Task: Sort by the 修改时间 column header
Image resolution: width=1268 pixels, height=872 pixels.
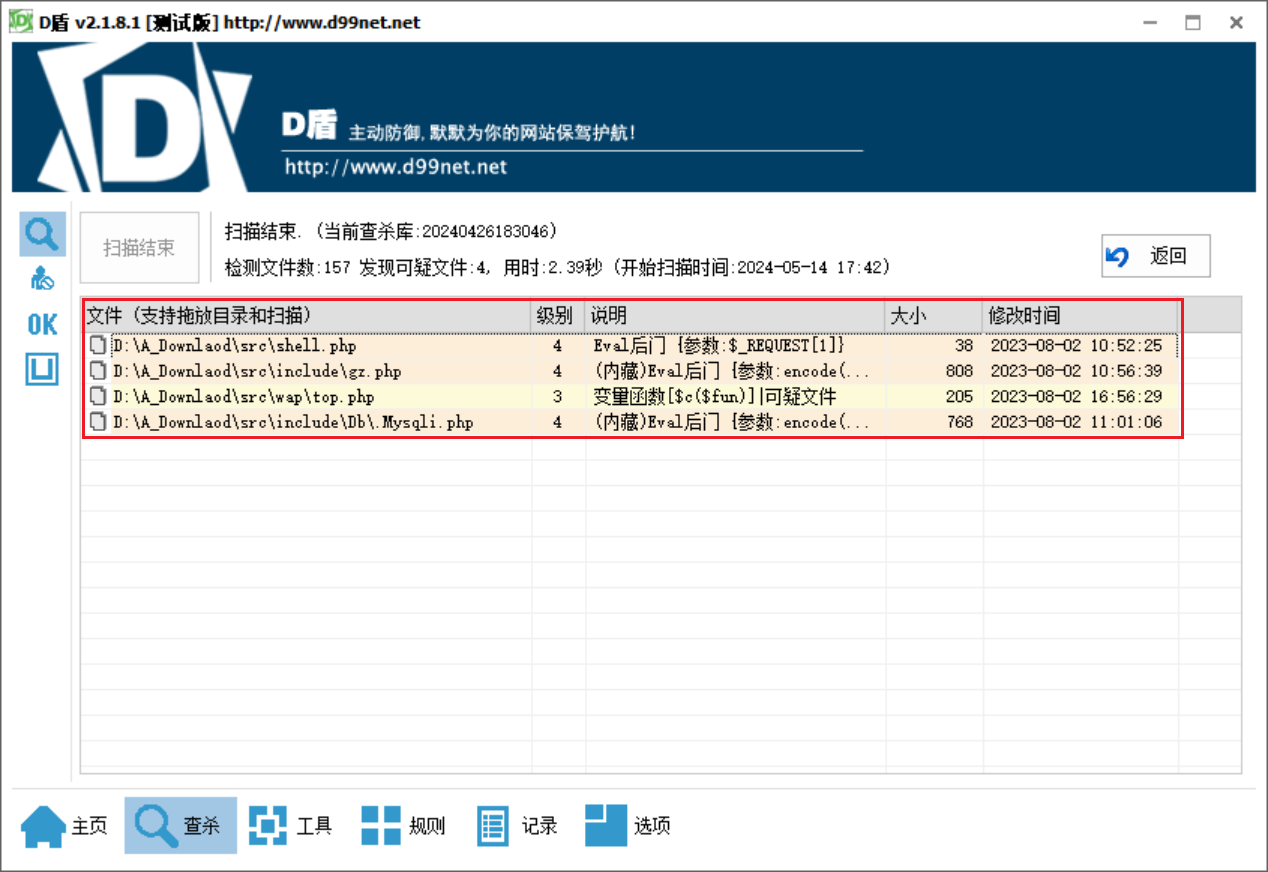Action: tap(1080, 315)
